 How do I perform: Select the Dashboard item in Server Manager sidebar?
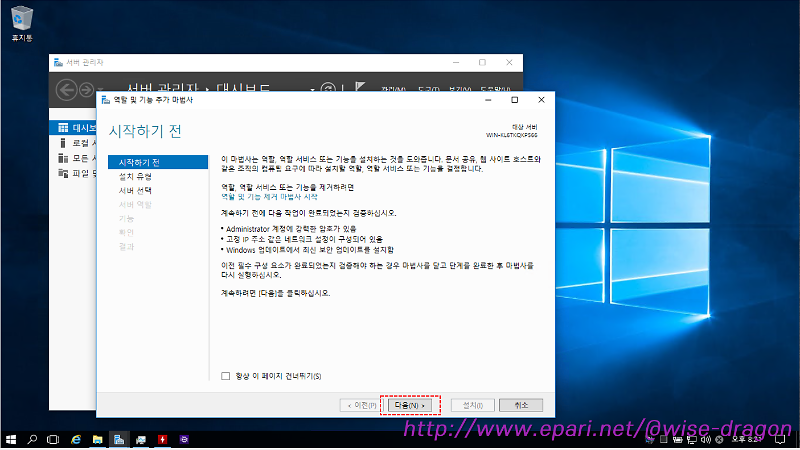point(73,128)
